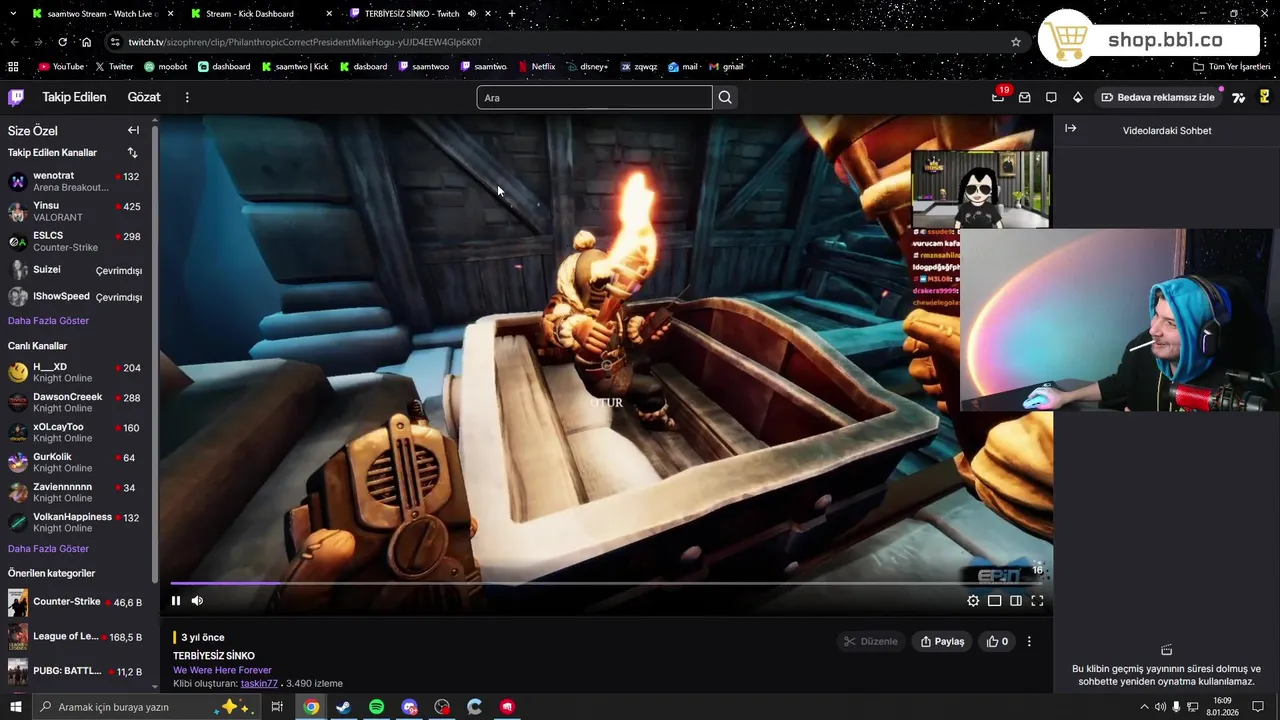1280x720 pixels.
Task: Collapse the Size Özel sidebar
Action: [x=133, y=130]
